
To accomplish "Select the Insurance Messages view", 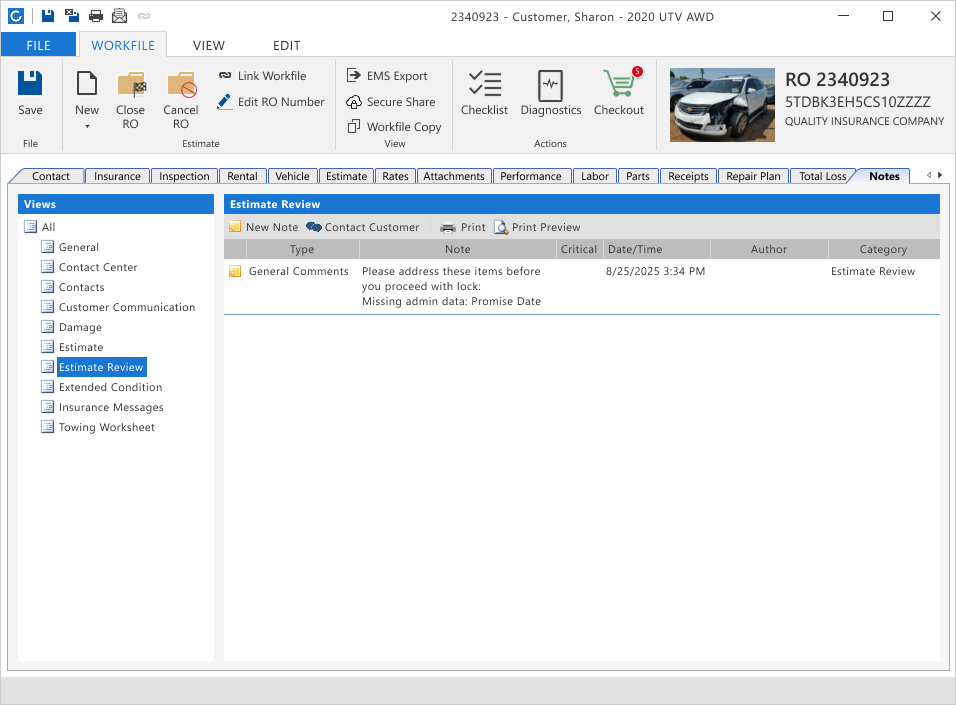I will (102, 407).
